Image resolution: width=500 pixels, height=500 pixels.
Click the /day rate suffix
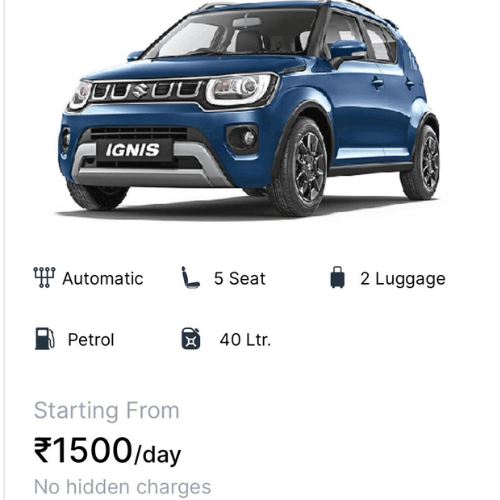click(157, 455)
